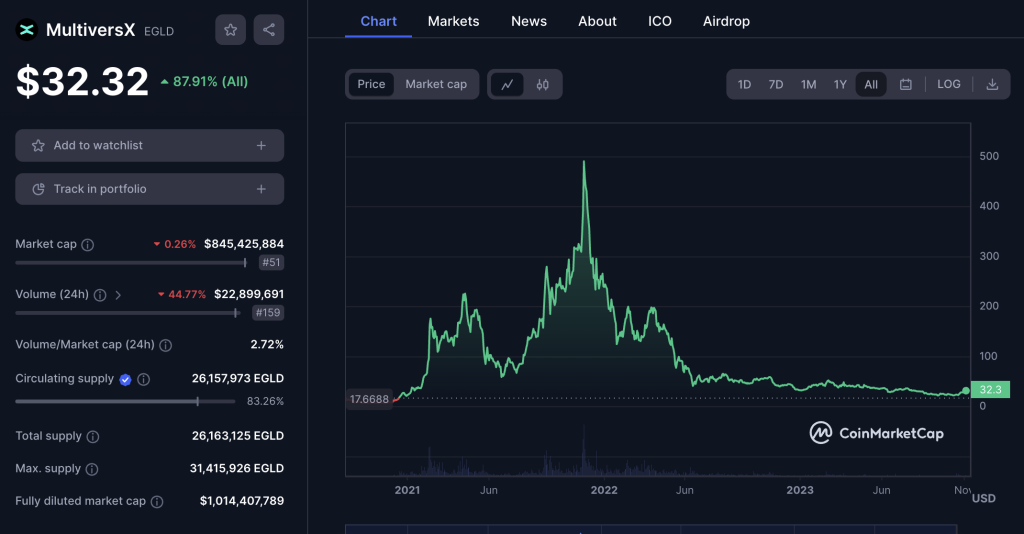Image resolution: width=1024 pixels, height=534 pixels.
Task: Click the Market cap info icon
Action: (88, 245)
